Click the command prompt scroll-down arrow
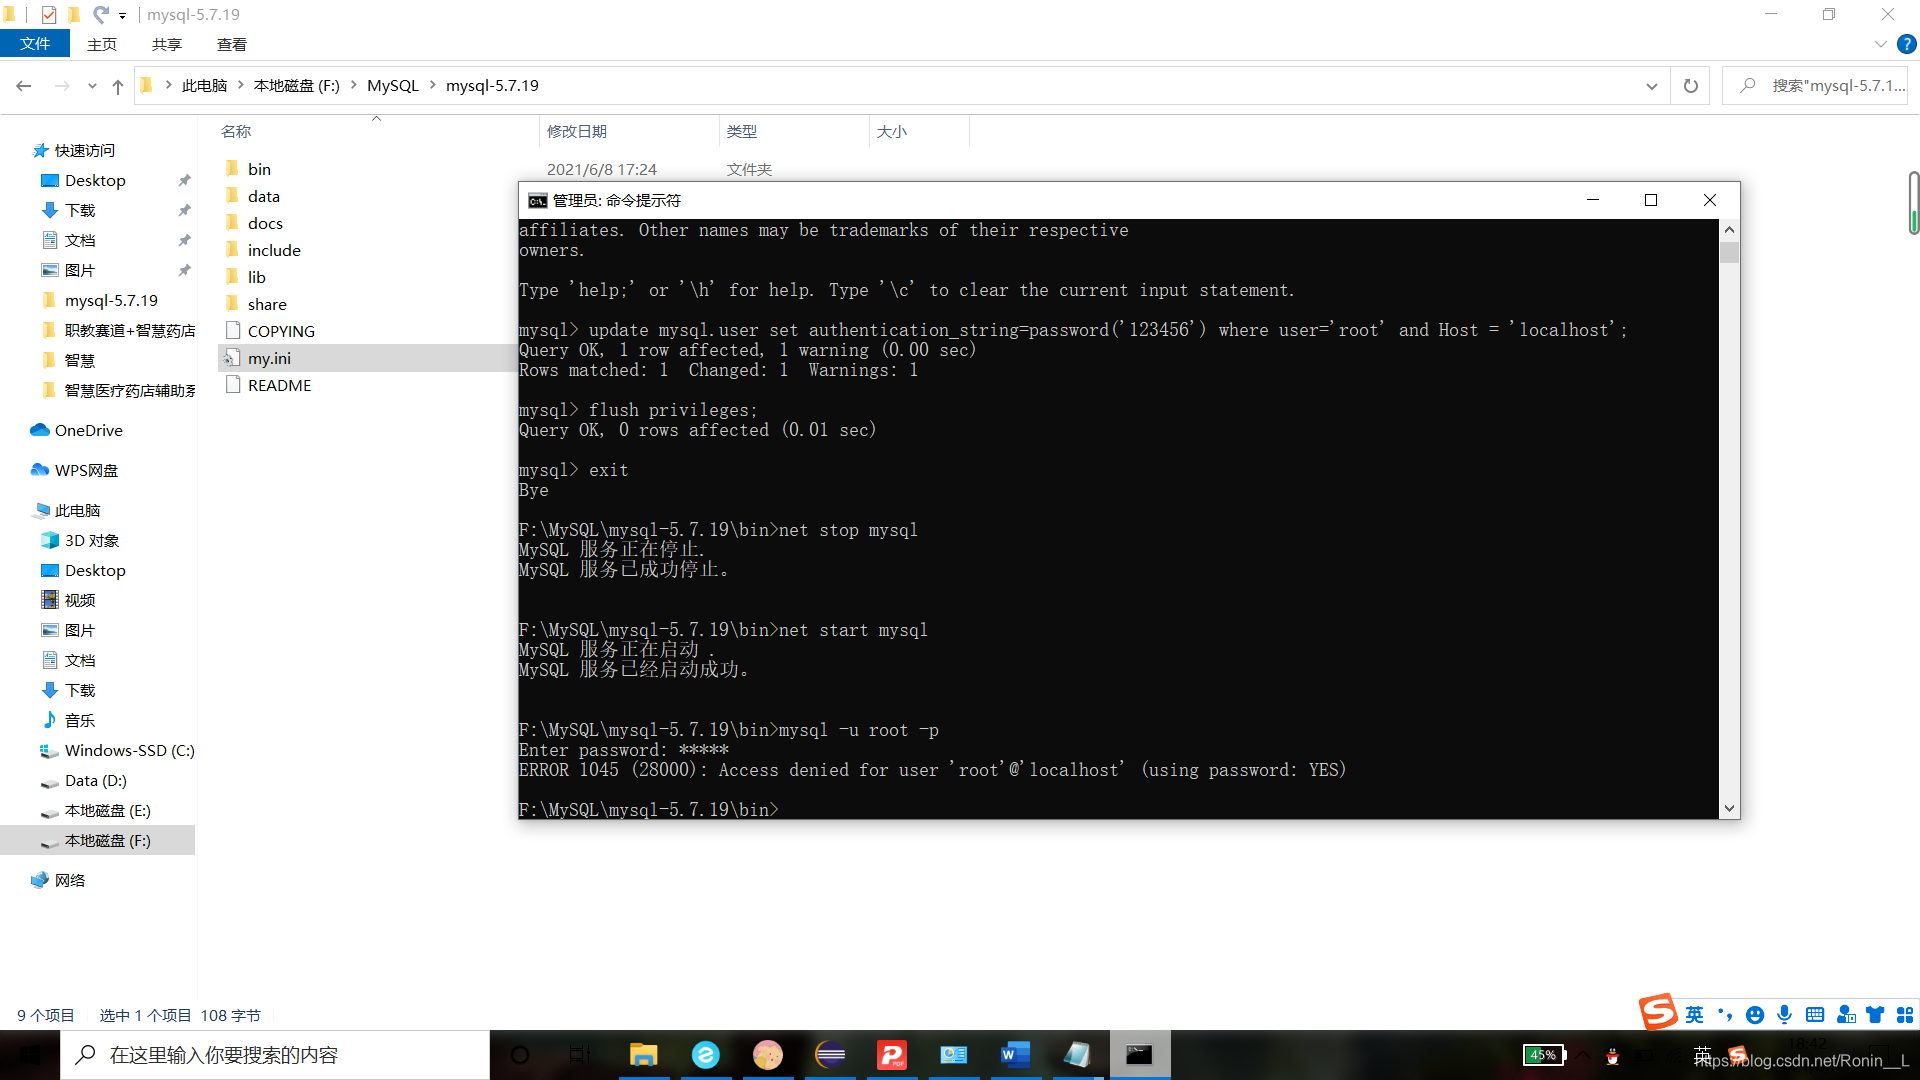Viewport: 1920px width, 1080px height. pyautogui.click(x=1729, y=808)
